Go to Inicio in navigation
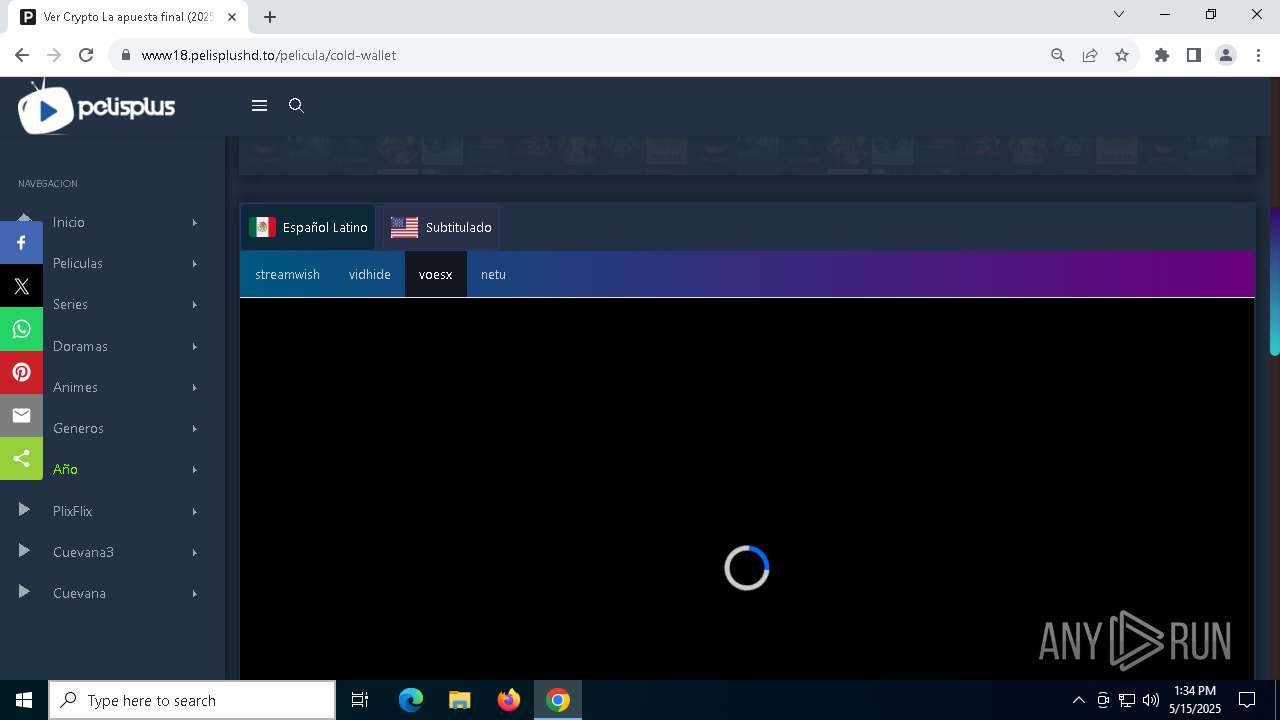This screenshot has height=720, width=1280. (69, 222)
